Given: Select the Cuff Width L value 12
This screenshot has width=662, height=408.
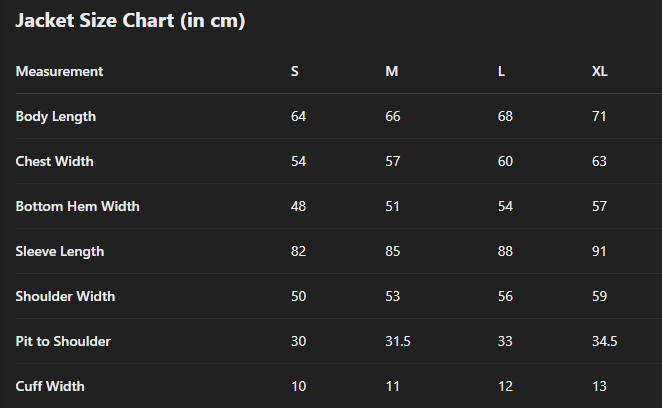Looking at the screenshot, I should 505,386.
